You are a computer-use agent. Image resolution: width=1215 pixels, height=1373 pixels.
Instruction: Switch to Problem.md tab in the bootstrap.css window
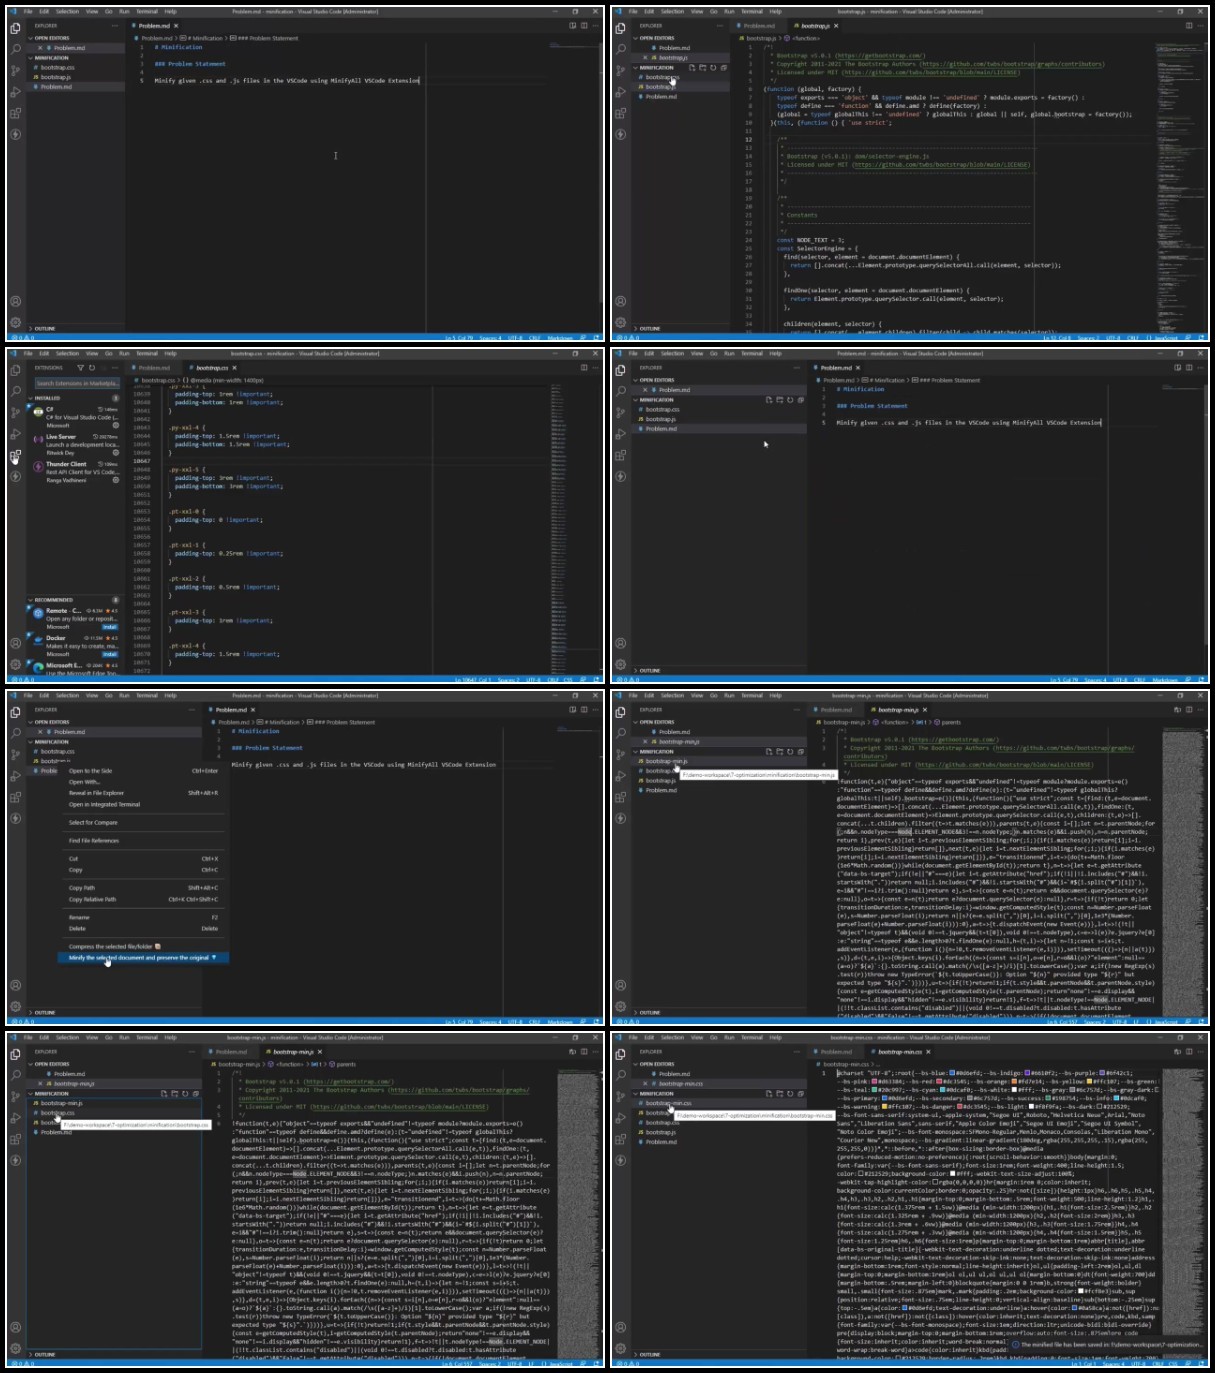(x=154, y=368)
